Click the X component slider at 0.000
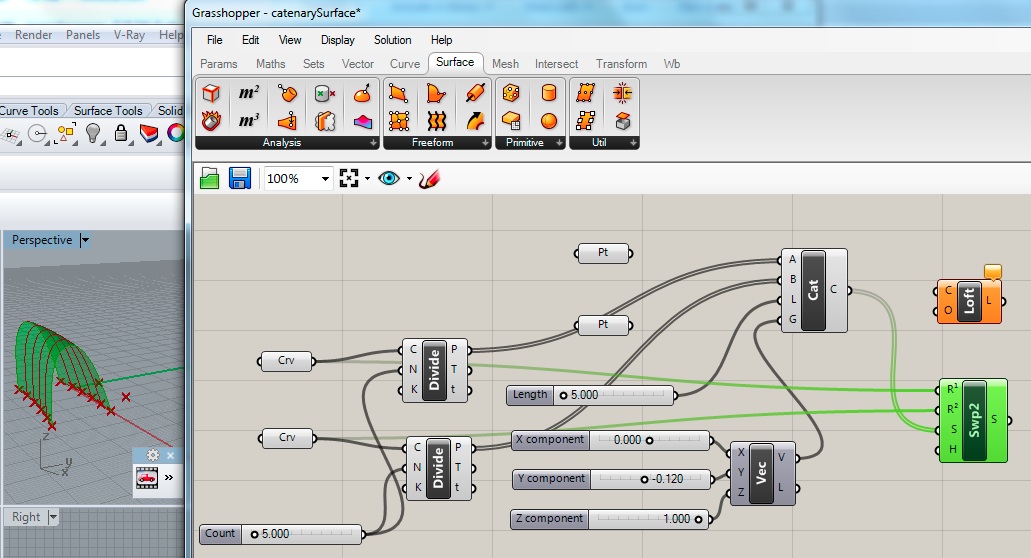 [x=611, y=440]
